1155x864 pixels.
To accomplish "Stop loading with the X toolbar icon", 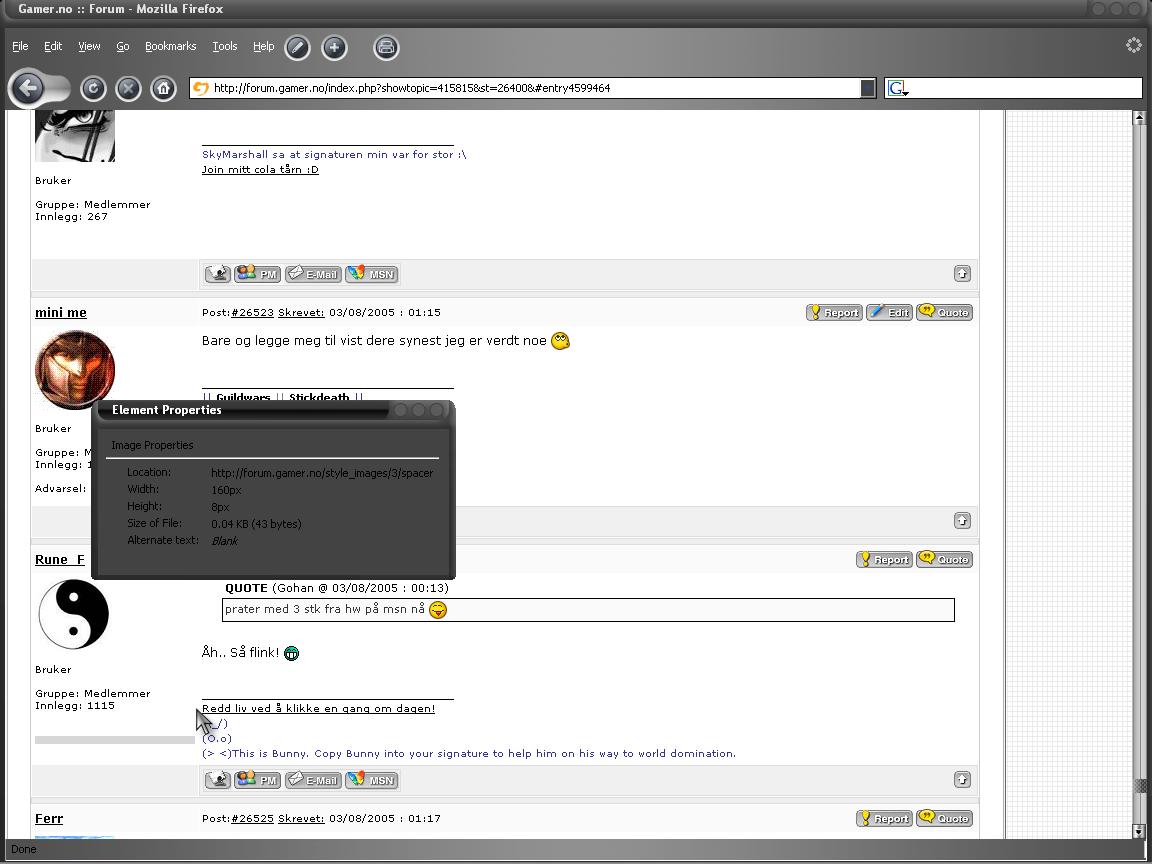I will click(x=128, y=89).
